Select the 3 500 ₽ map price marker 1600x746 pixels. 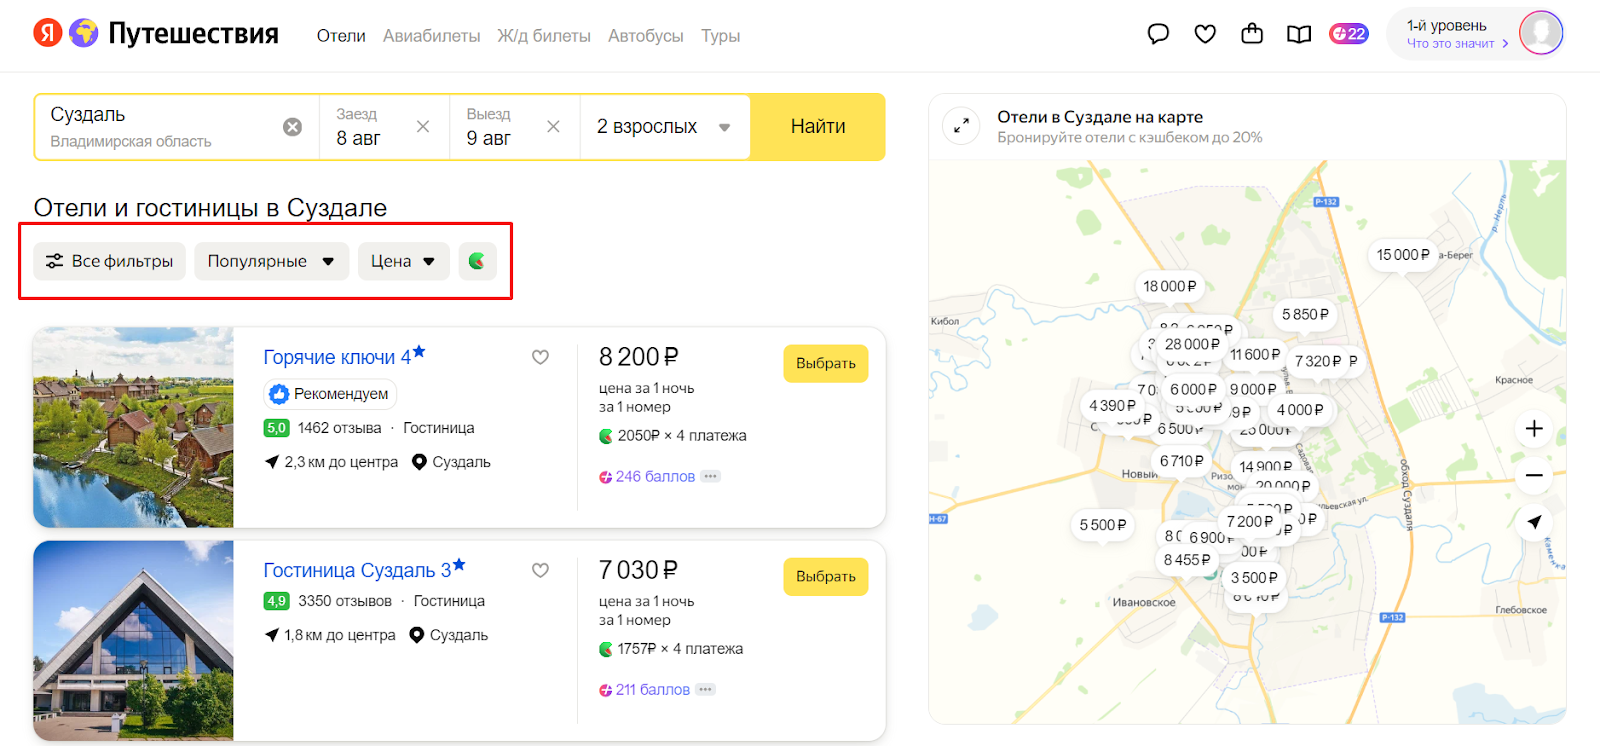[x=1254, y=578]
